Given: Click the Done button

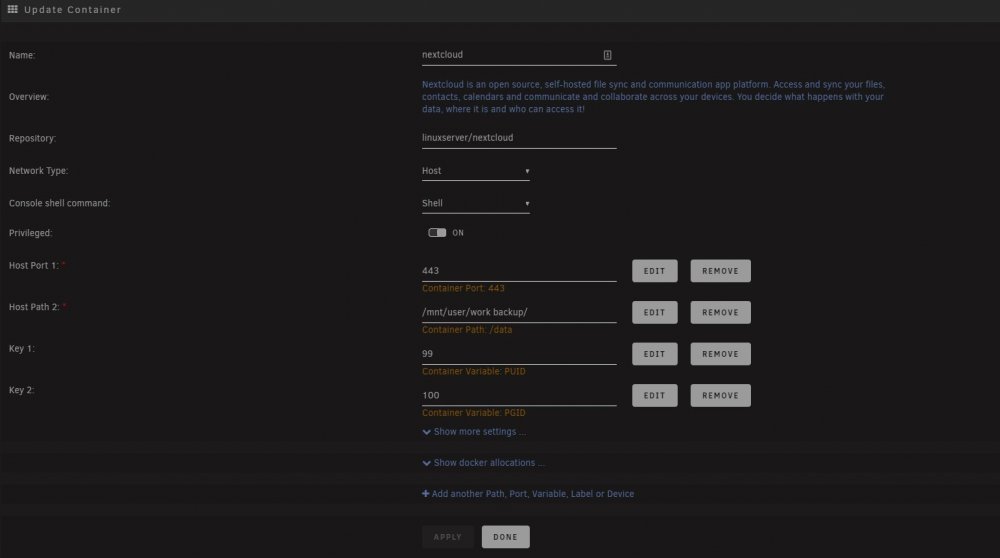Looking at the screenshot, I should 505,537.
